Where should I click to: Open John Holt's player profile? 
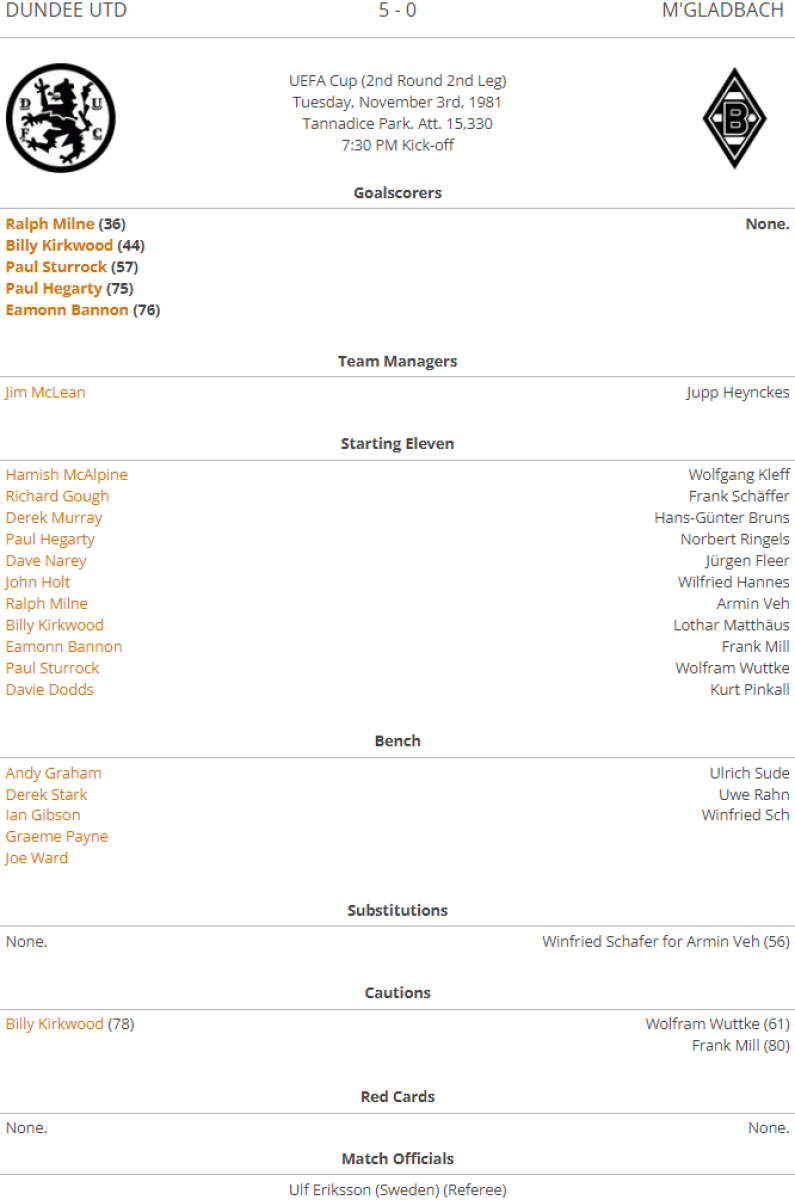pos(38,582)
